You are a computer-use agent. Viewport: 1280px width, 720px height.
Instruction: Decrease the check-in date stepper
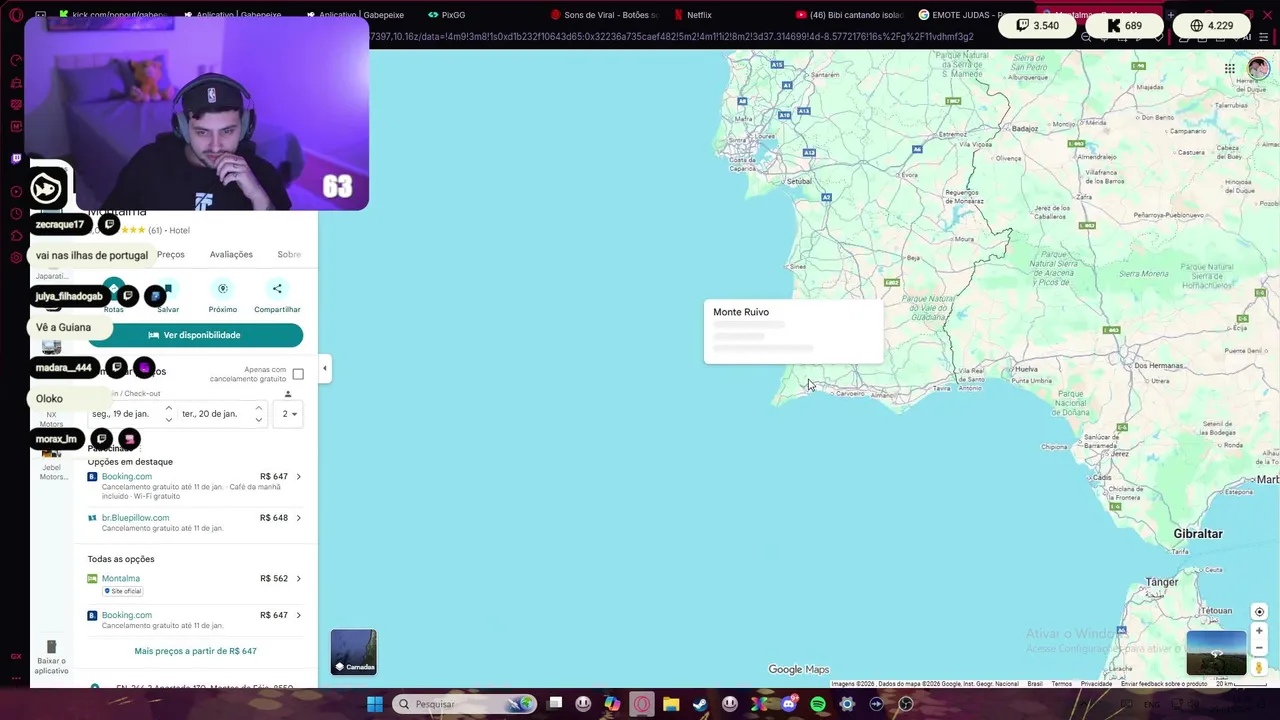168,420
